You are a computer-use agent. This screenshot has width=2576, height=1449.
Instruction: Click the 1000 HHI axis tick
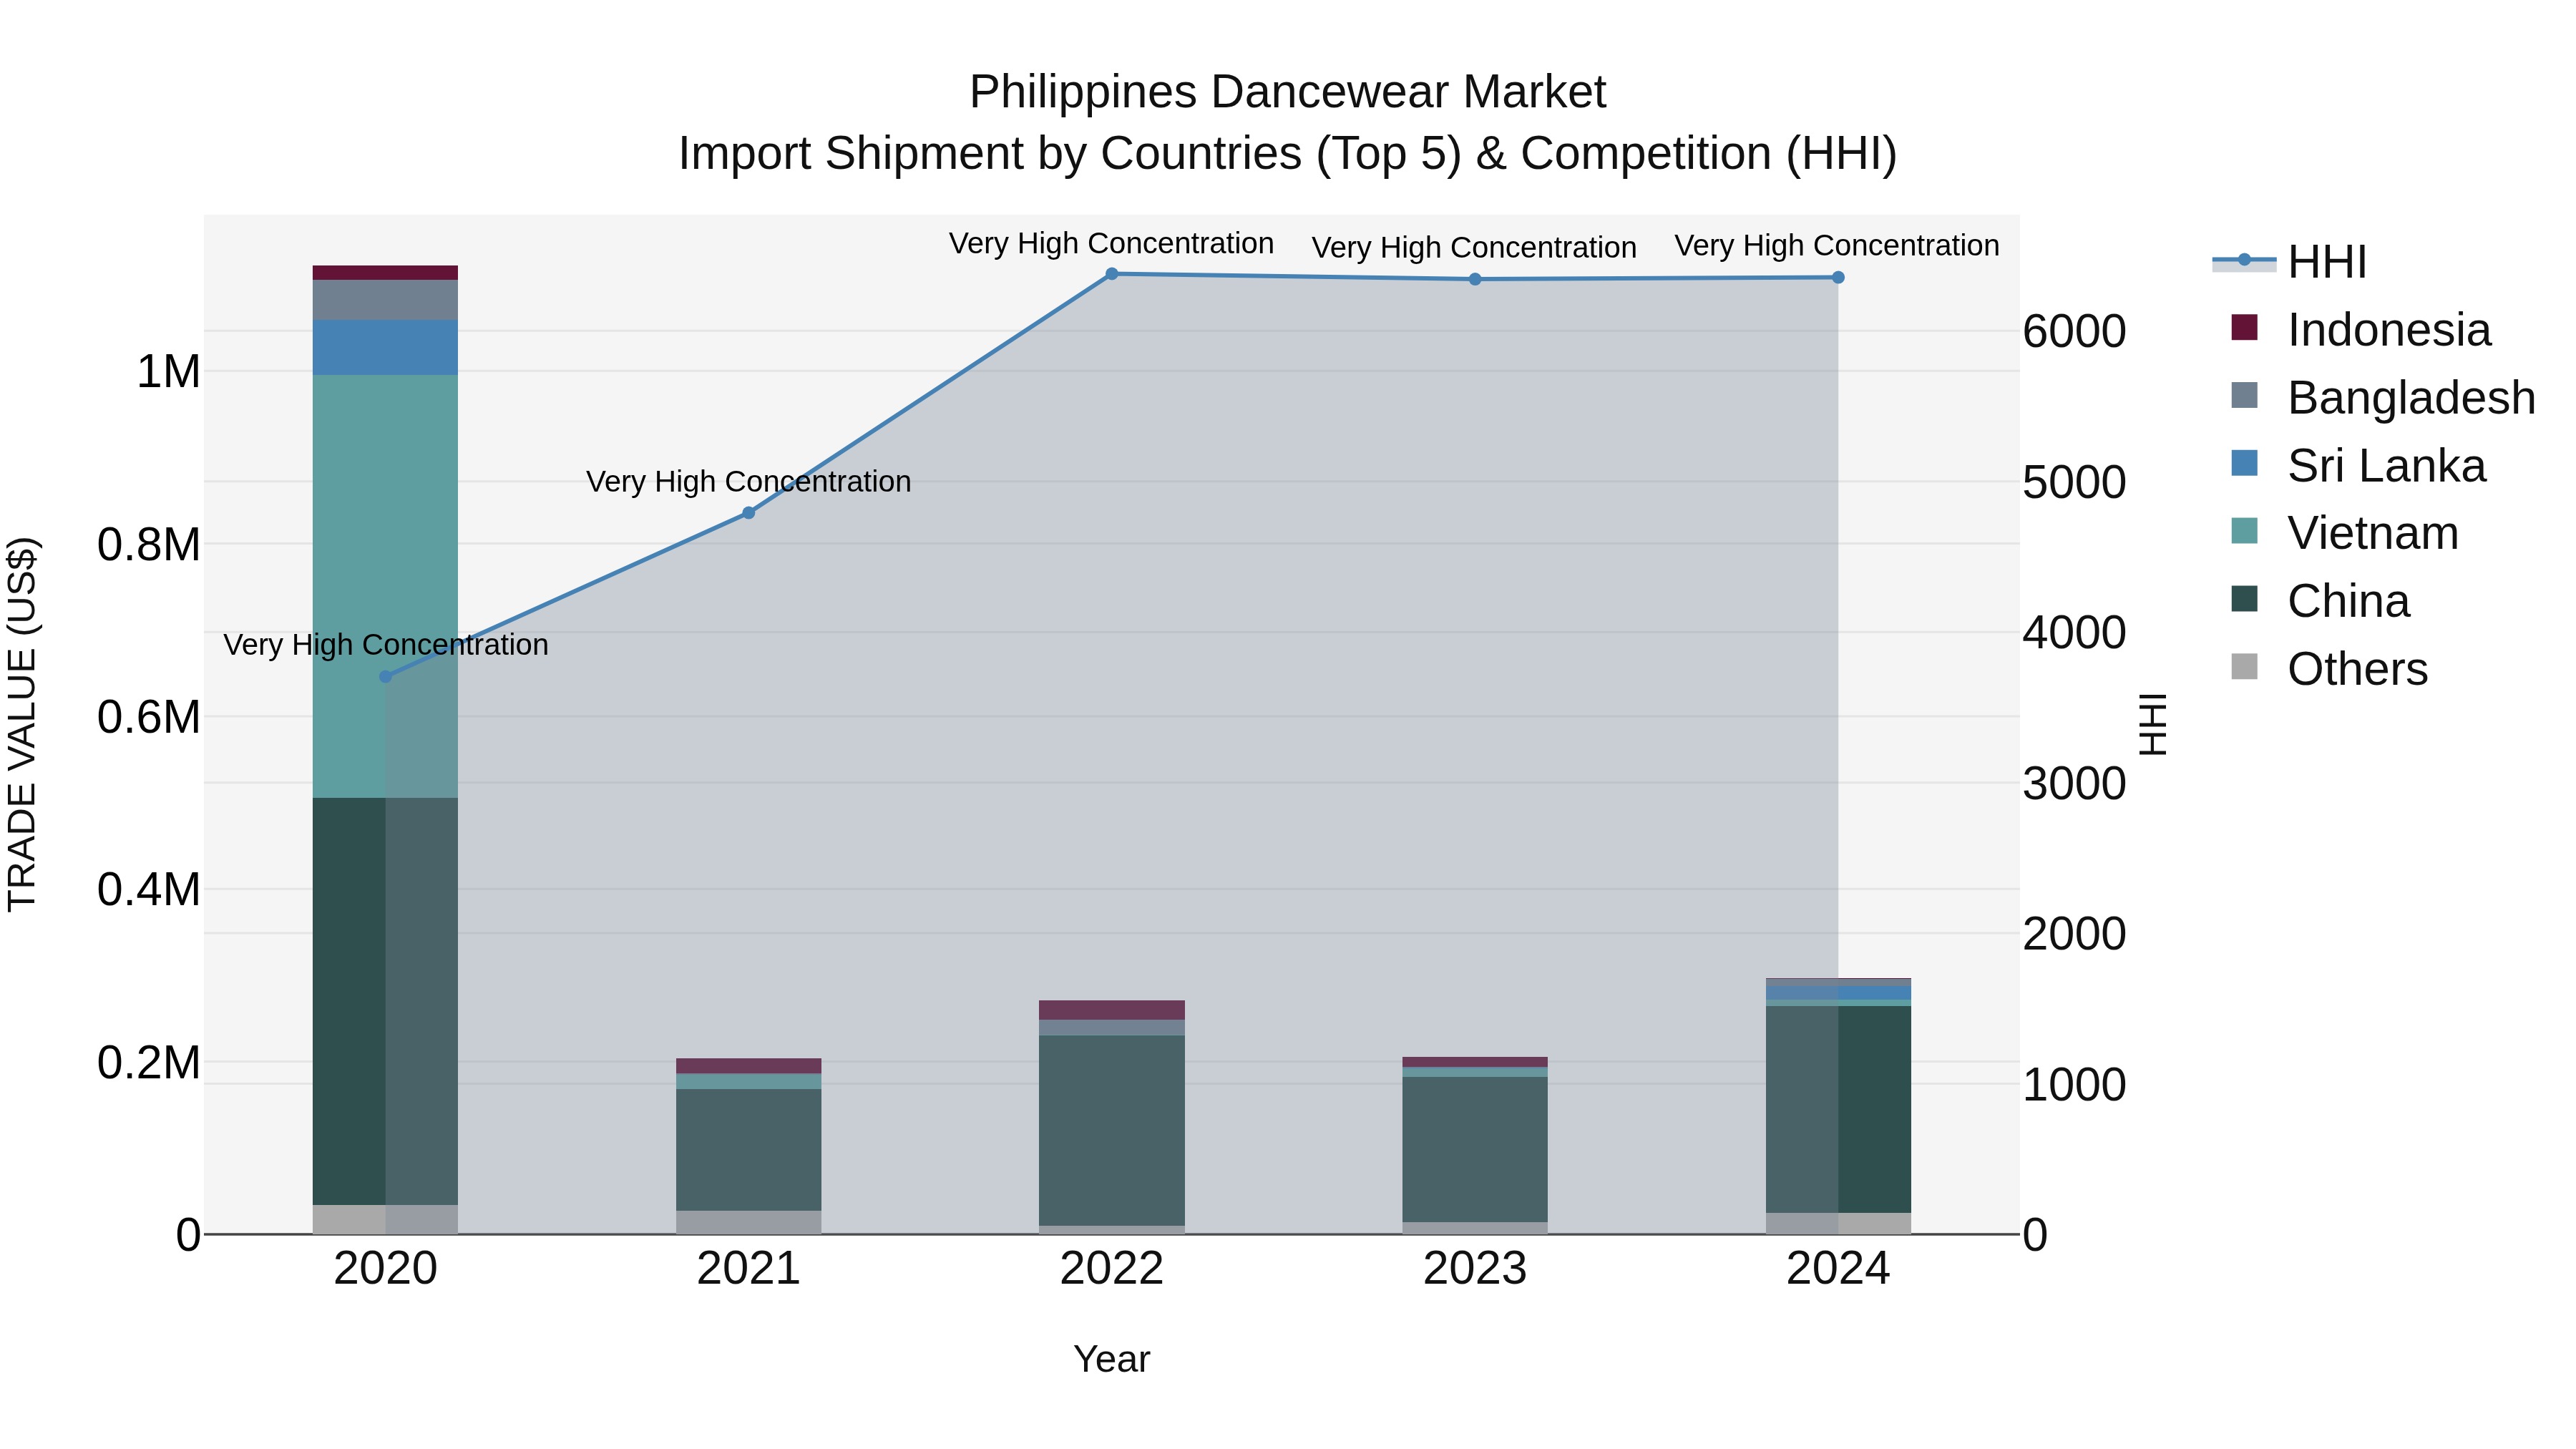(2074, 1085)
